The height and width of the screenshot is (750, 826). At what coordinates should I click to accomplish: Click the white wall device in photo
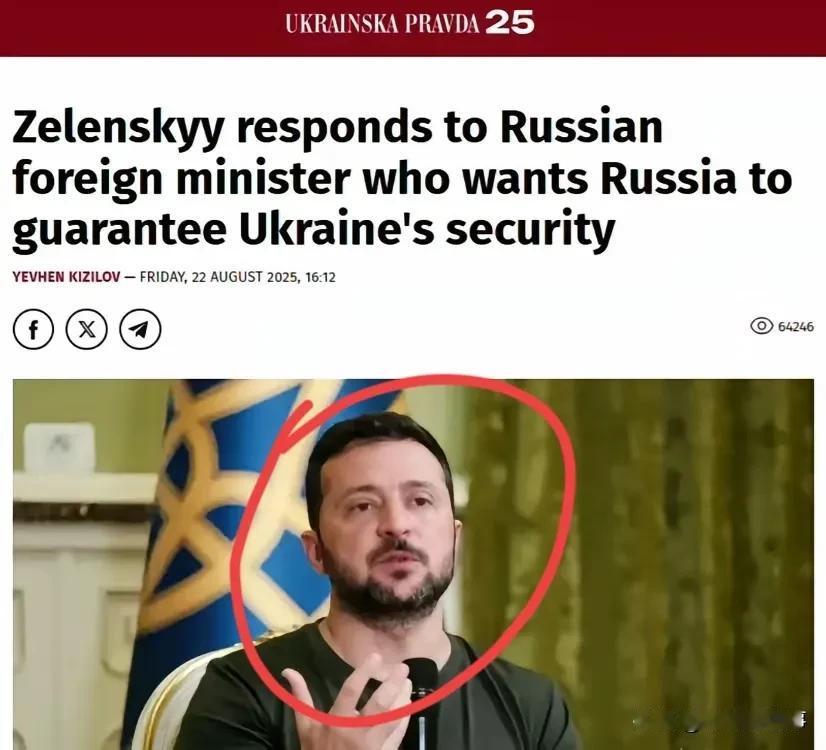pos(60,448)
